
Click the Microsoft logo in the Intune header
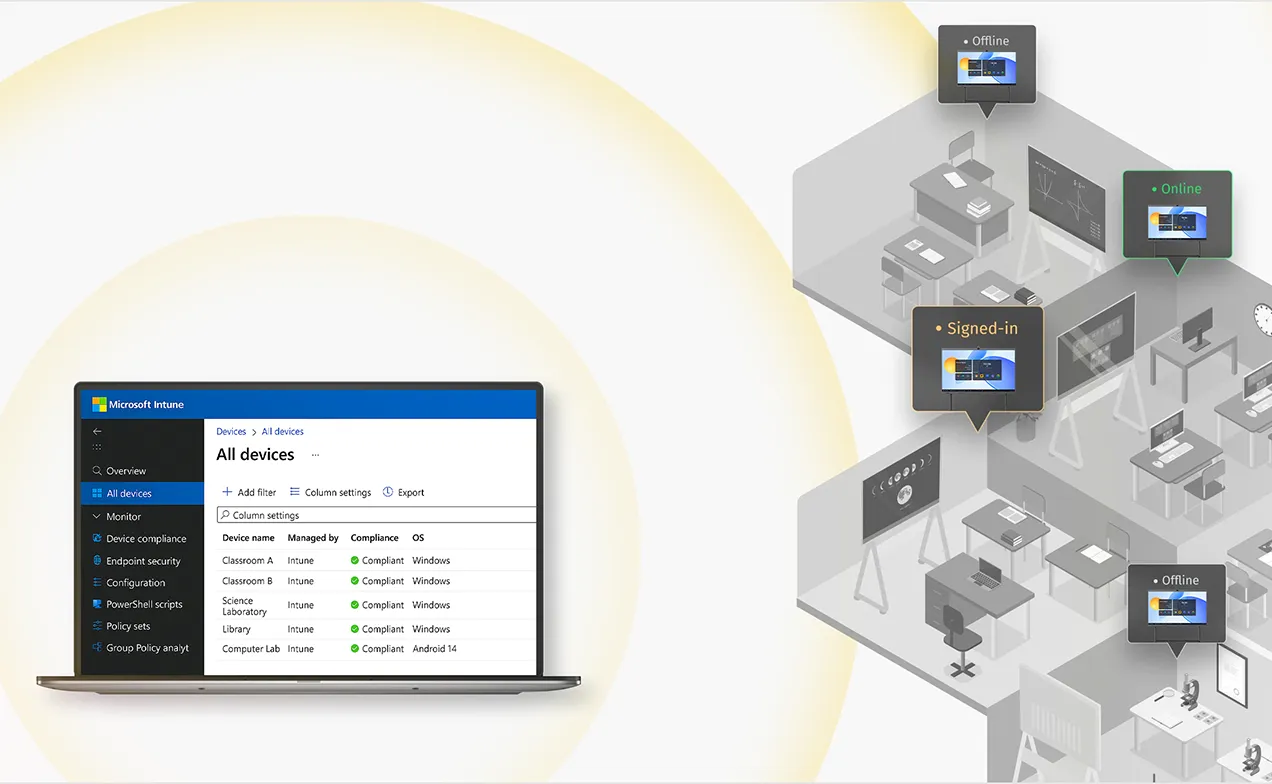(99, 404)
